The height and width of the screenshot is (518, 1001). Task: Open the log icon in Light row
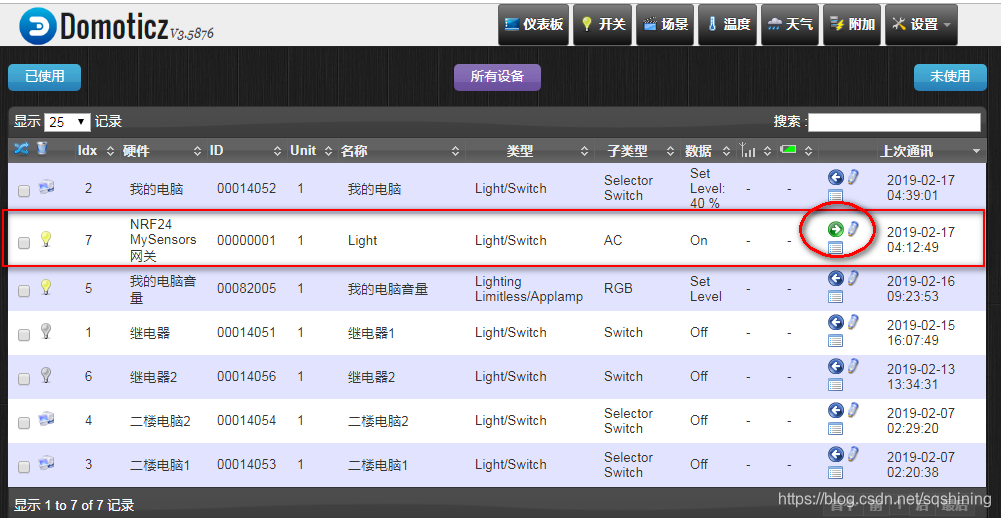click(x=835, y=248)
